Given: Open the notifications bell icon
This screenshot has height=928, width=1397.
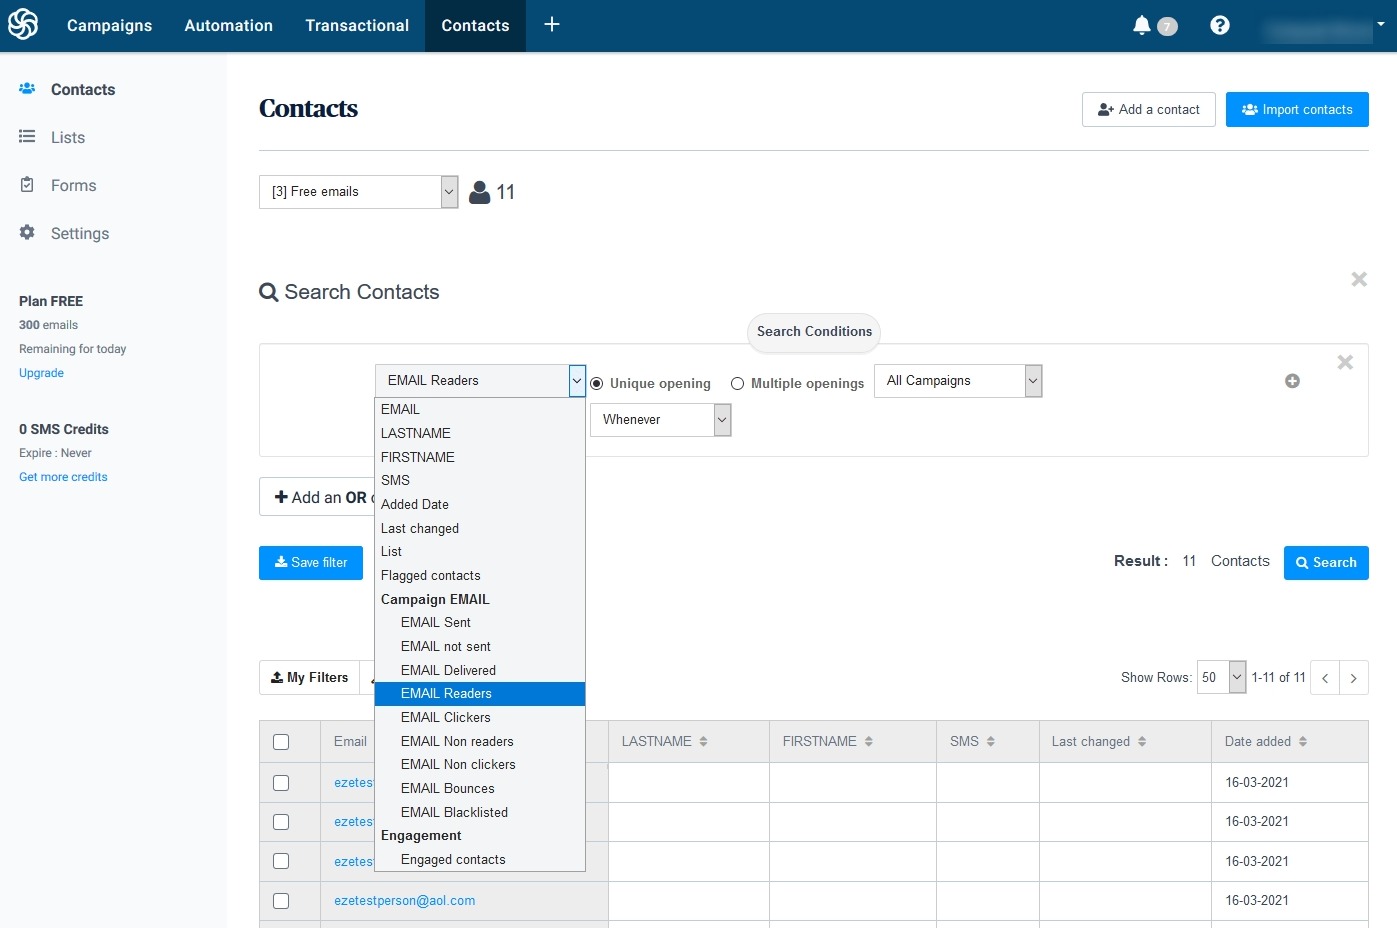Looking at the screenshot, I should pos(1141,25).
